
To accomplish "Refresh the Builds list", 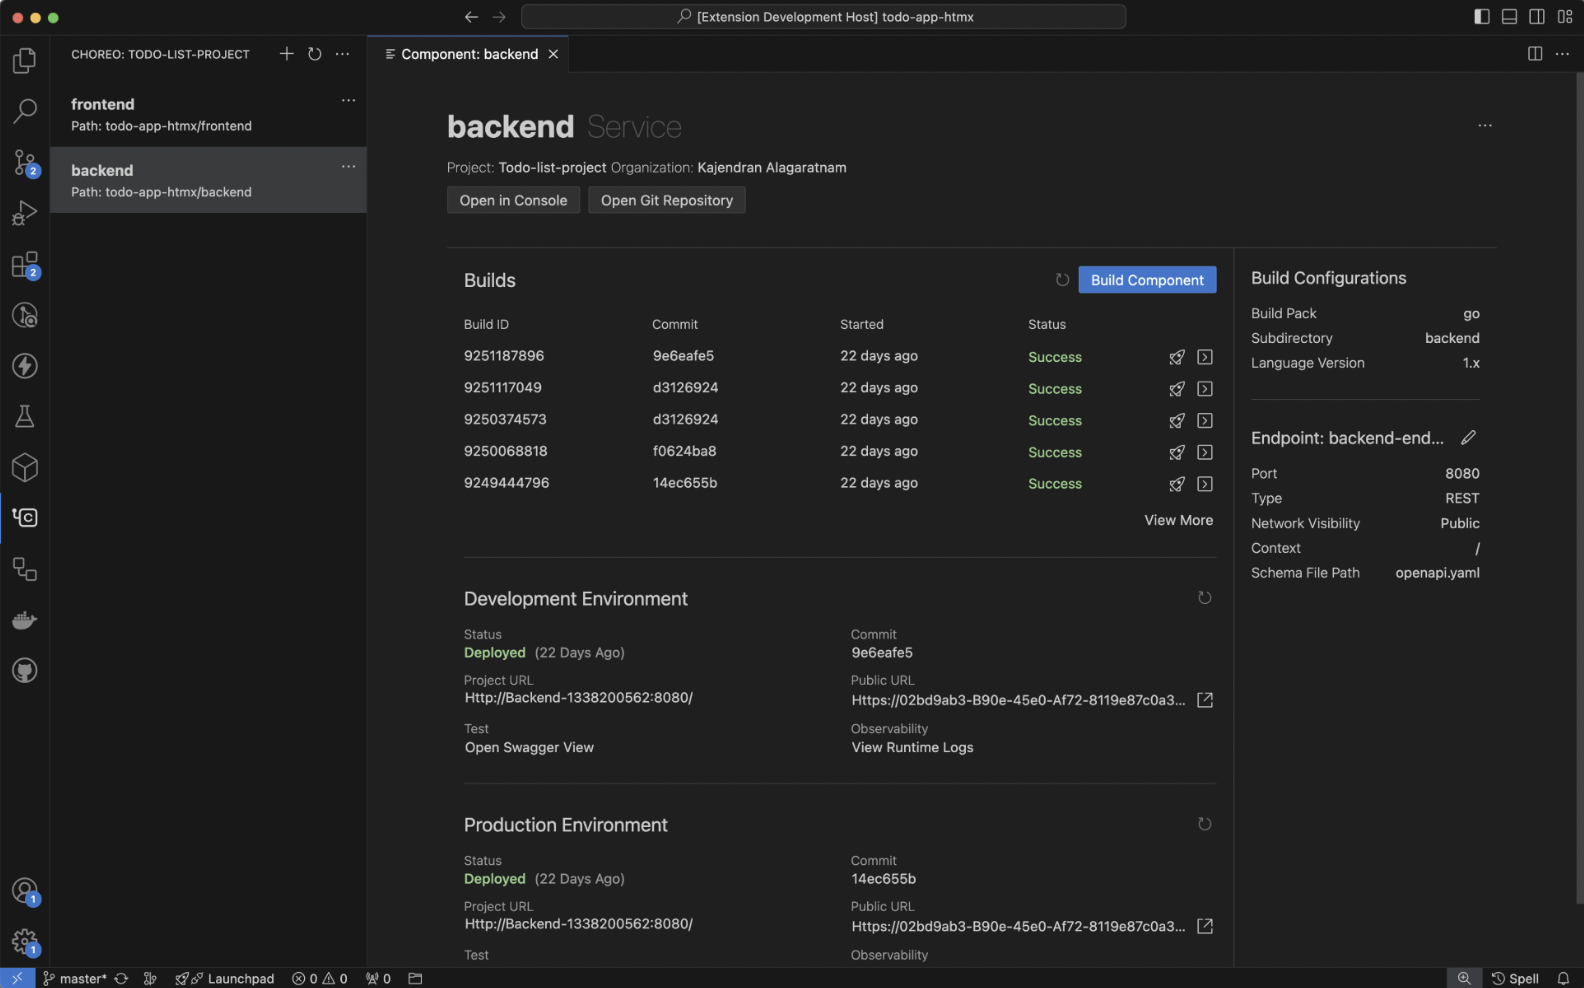I will point(1062,280).
